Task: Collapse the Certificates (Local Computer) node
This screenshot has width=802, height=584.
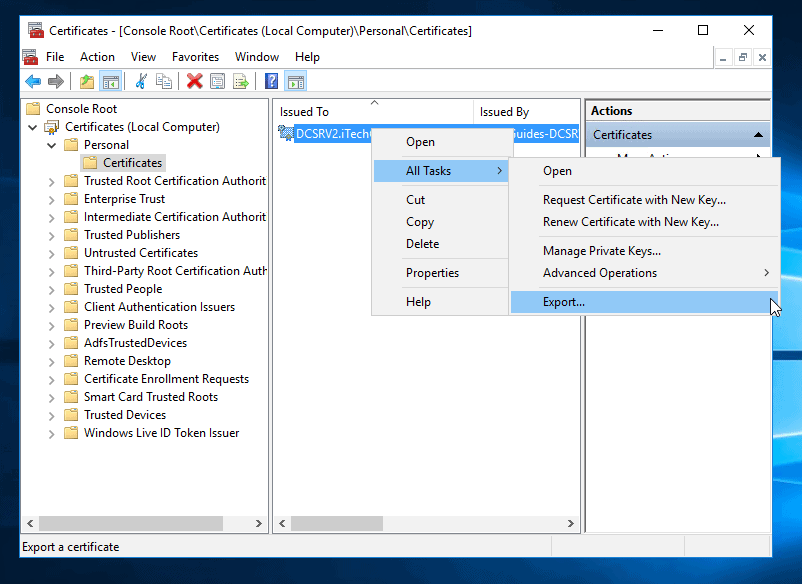Action: (x=33, y=126)
